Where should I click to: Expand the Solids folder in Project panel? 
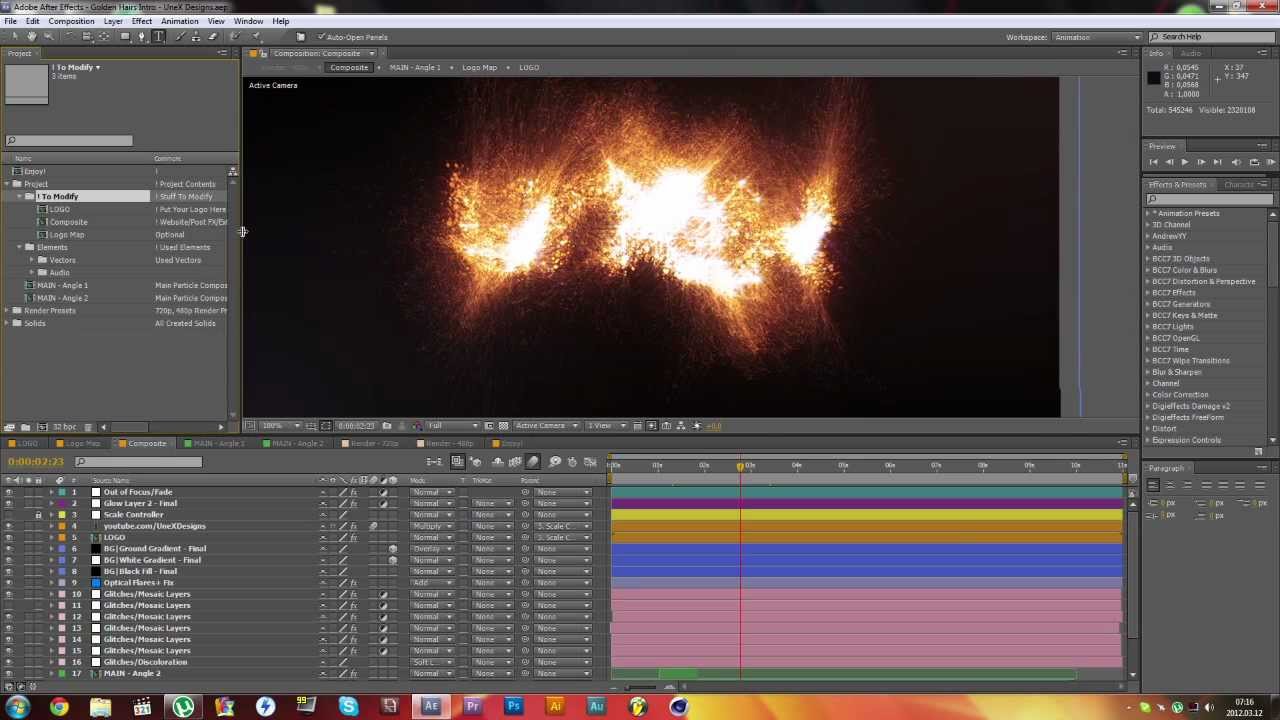(6, 323)
